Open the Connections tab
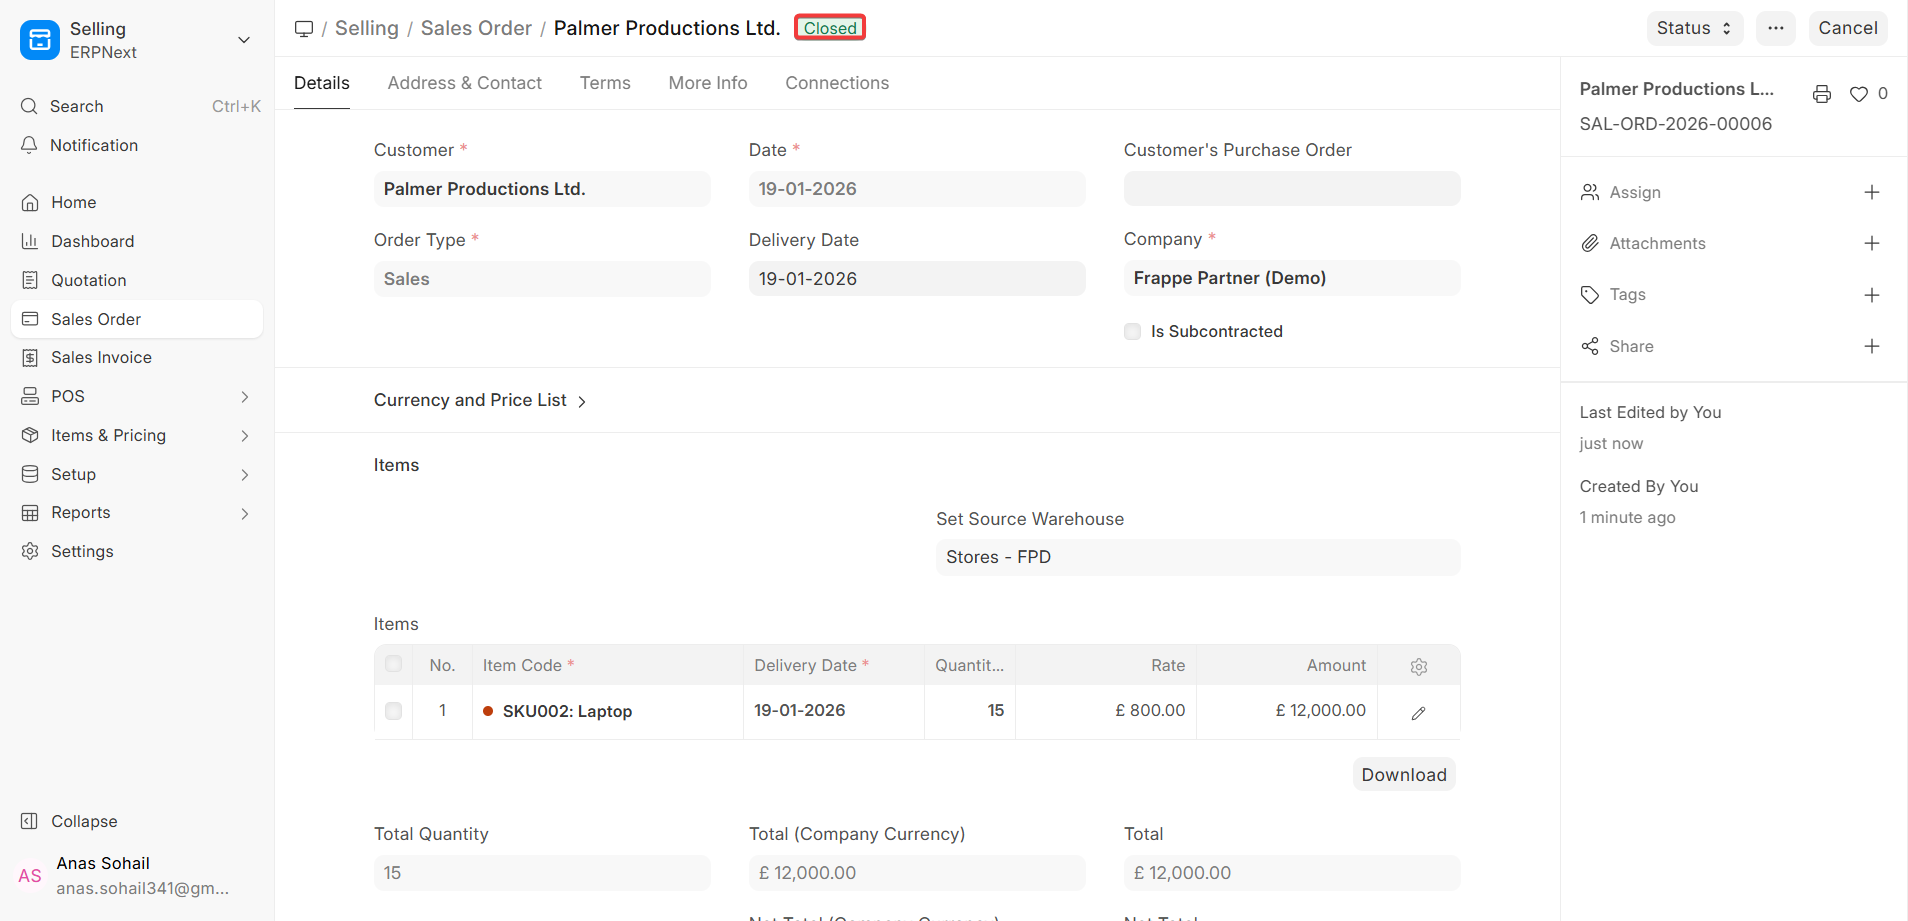The image size is (1908, 921). tap(836, 83)
